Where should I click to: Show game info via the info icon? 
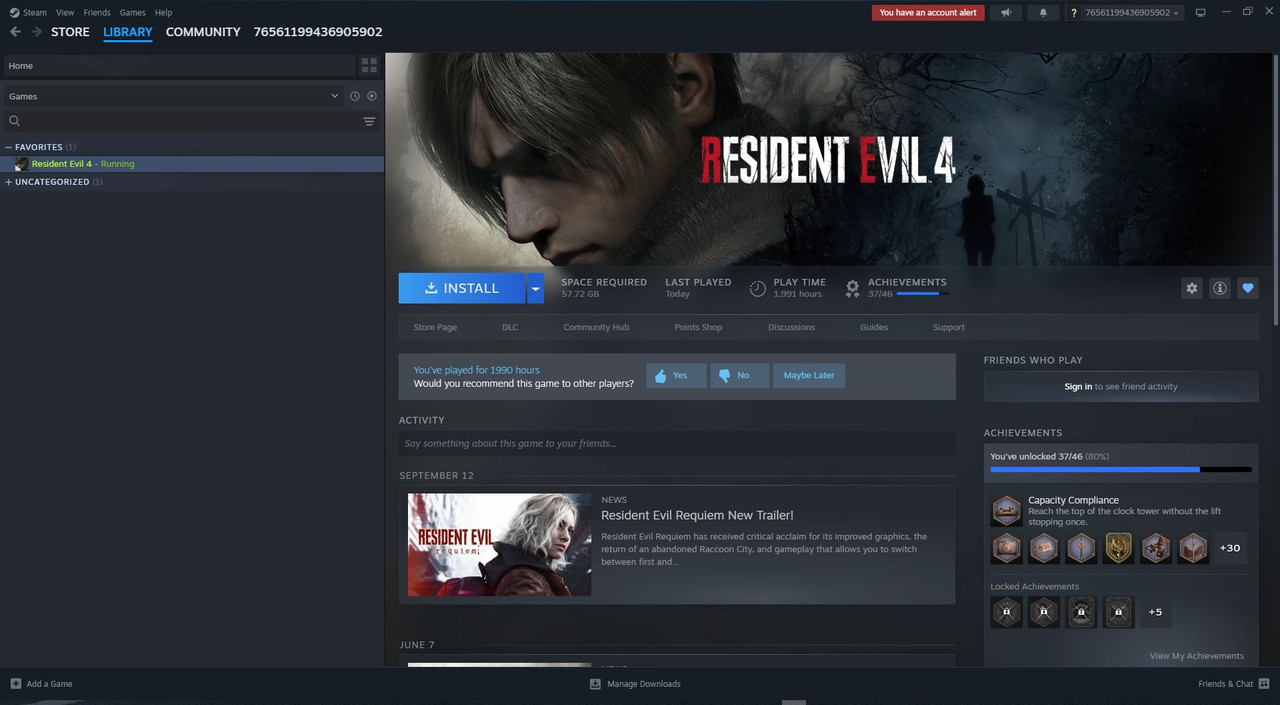coord(1220,288)
